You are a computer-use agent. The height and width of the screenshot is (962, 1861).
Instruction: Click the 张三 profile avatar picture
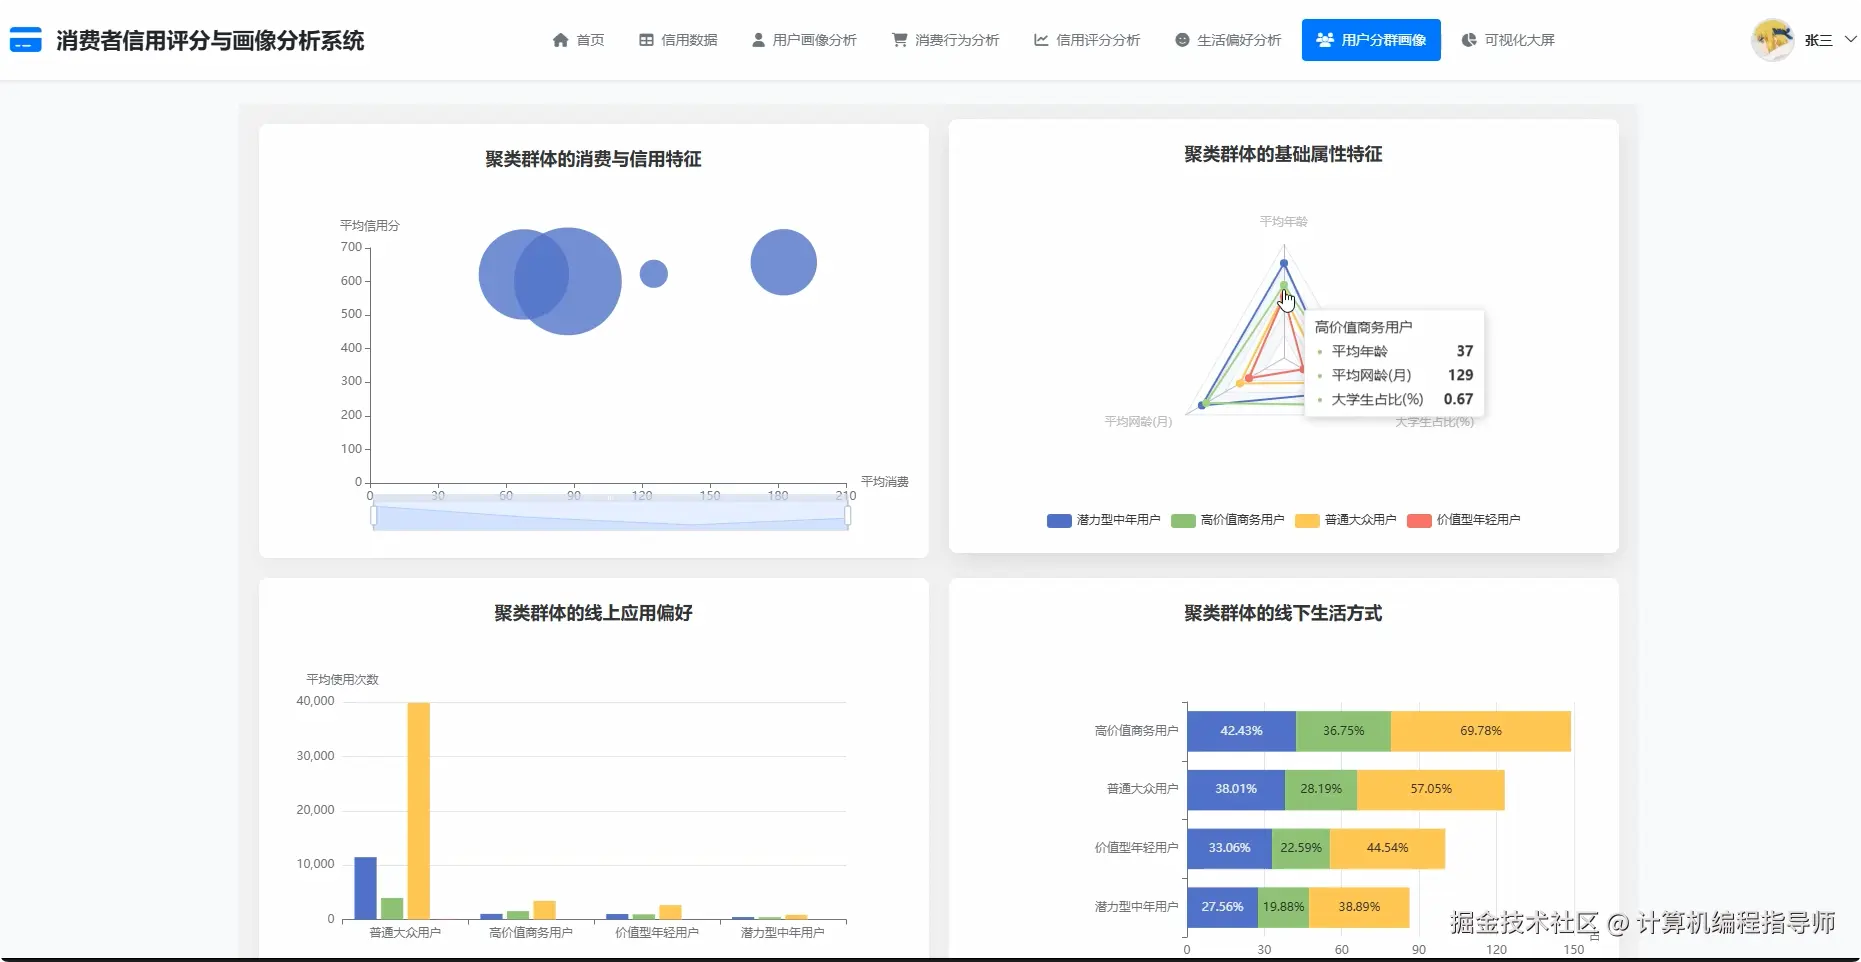(x=1771, y=40)
